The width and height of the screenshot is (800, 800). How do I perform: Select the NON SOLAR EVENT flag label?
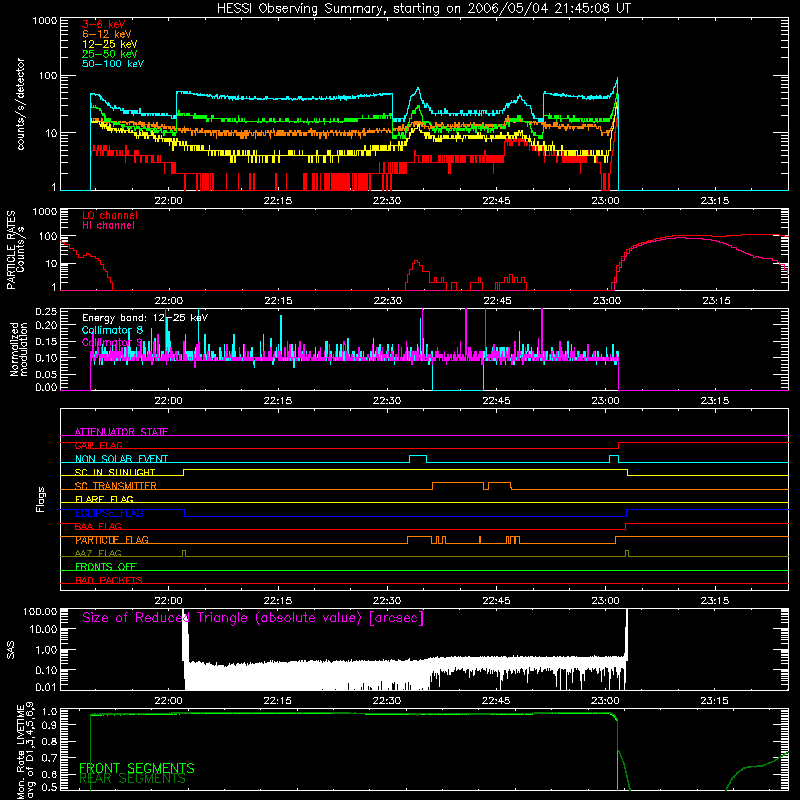click(121, 459)
